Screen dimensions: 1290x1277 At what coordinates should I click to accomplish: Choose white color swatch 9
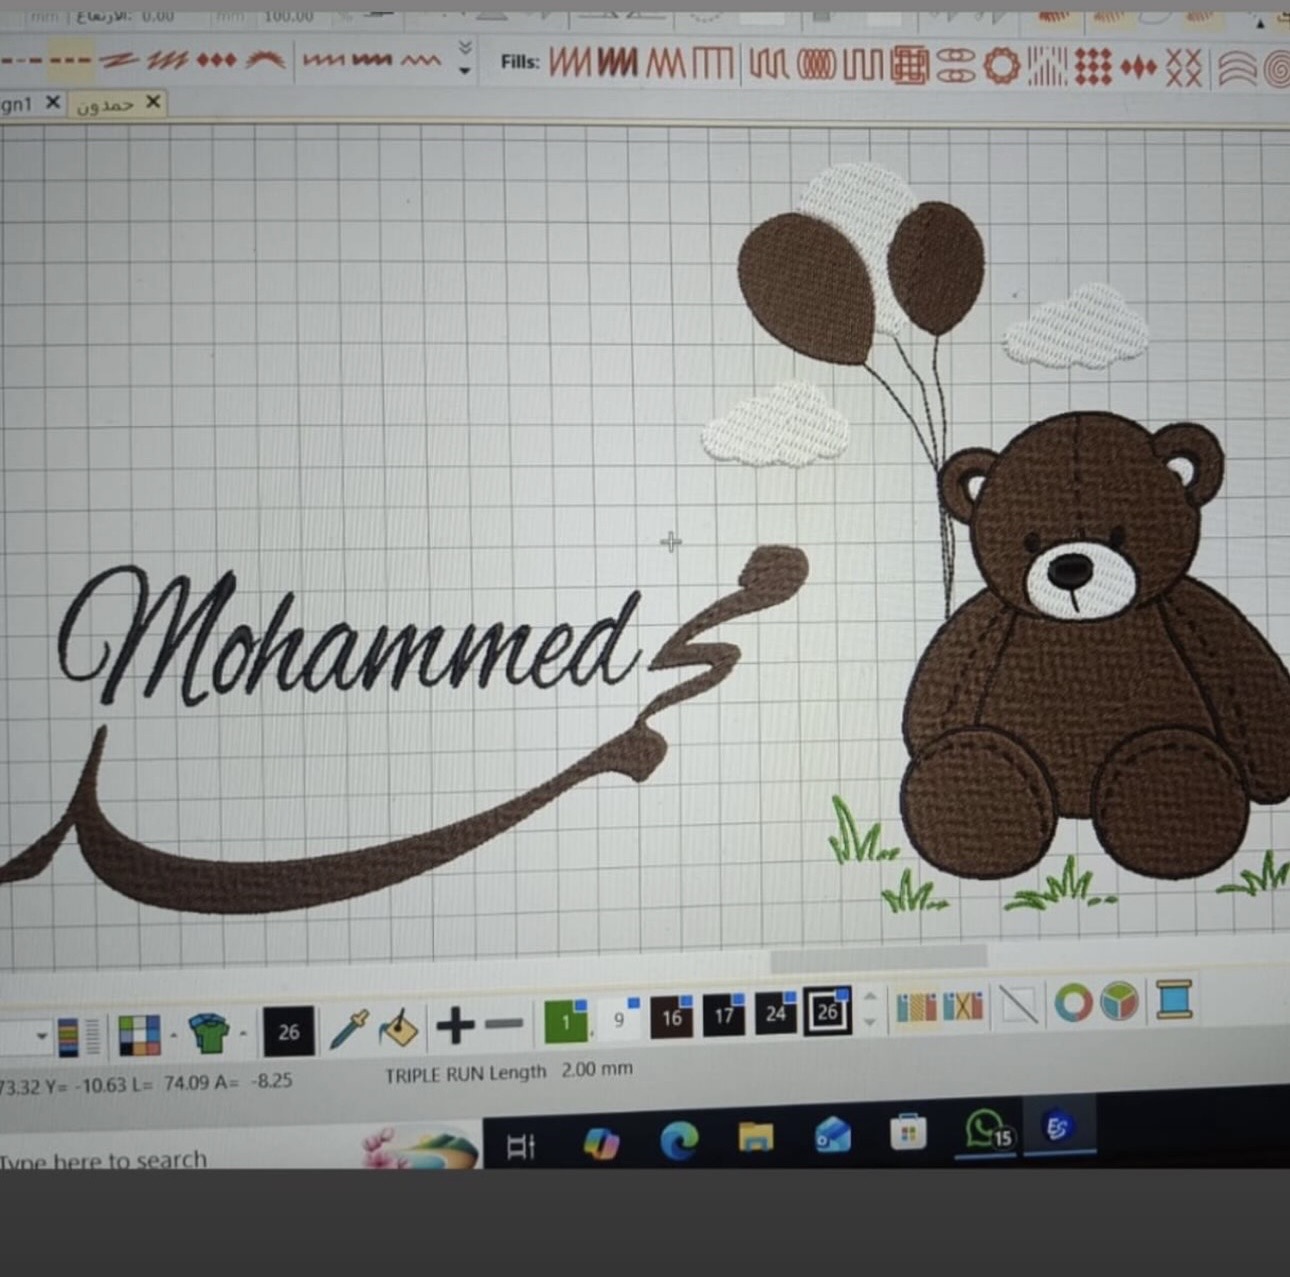click(x=619, y=1019)
